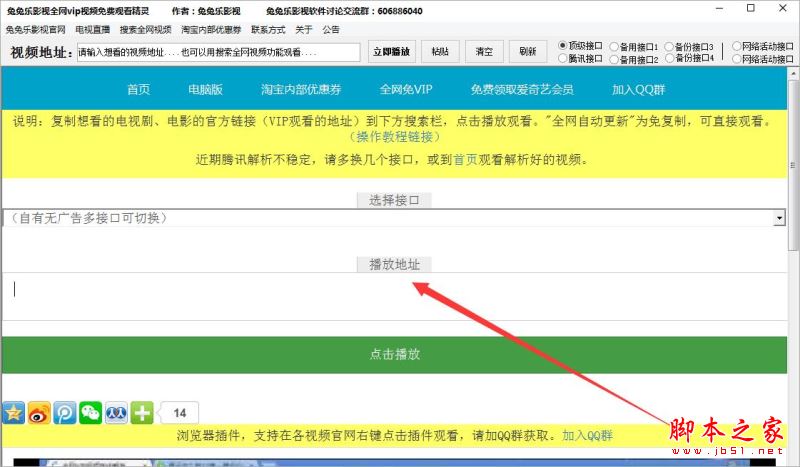Open the 电视直播 menu
Image resolution: width=800 pixels, height=467 pixels.
click(x=92, y=30)
